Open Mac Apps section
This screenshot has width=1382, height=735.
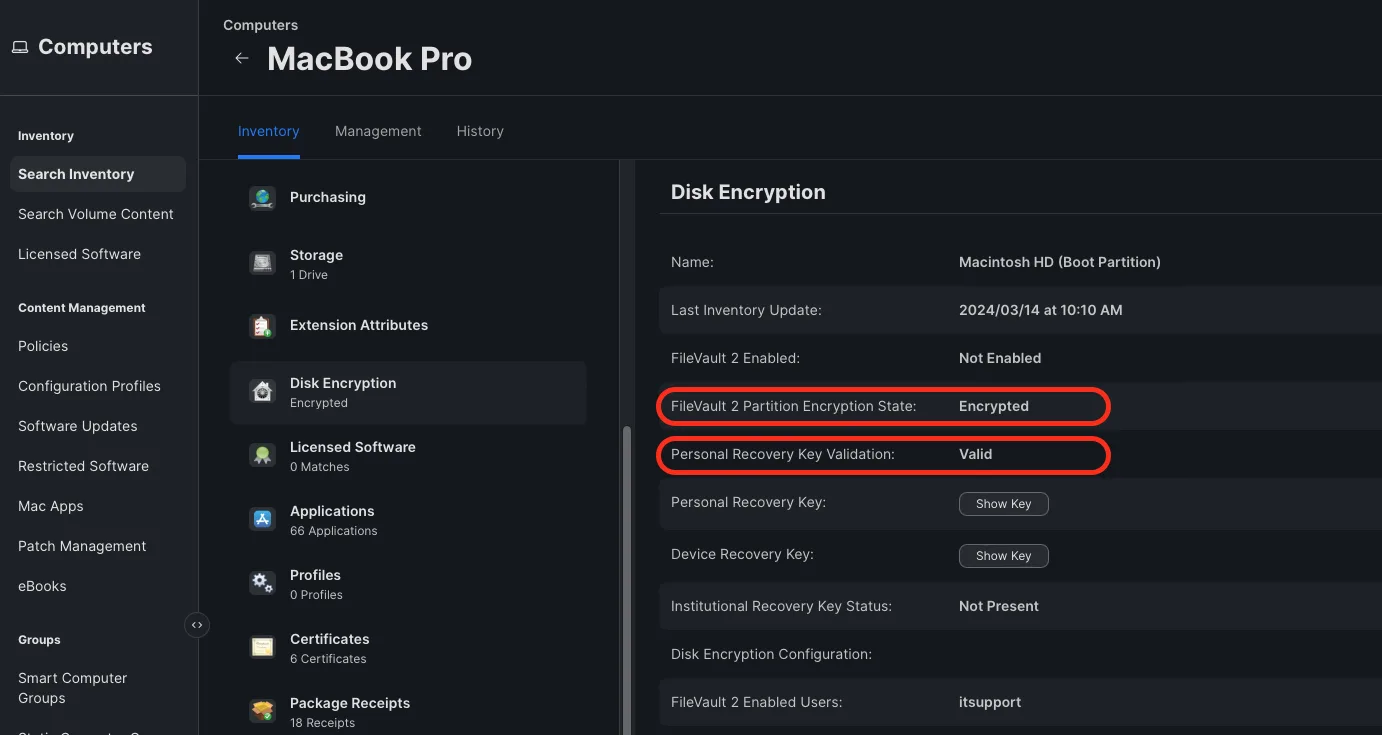[50, 506]
